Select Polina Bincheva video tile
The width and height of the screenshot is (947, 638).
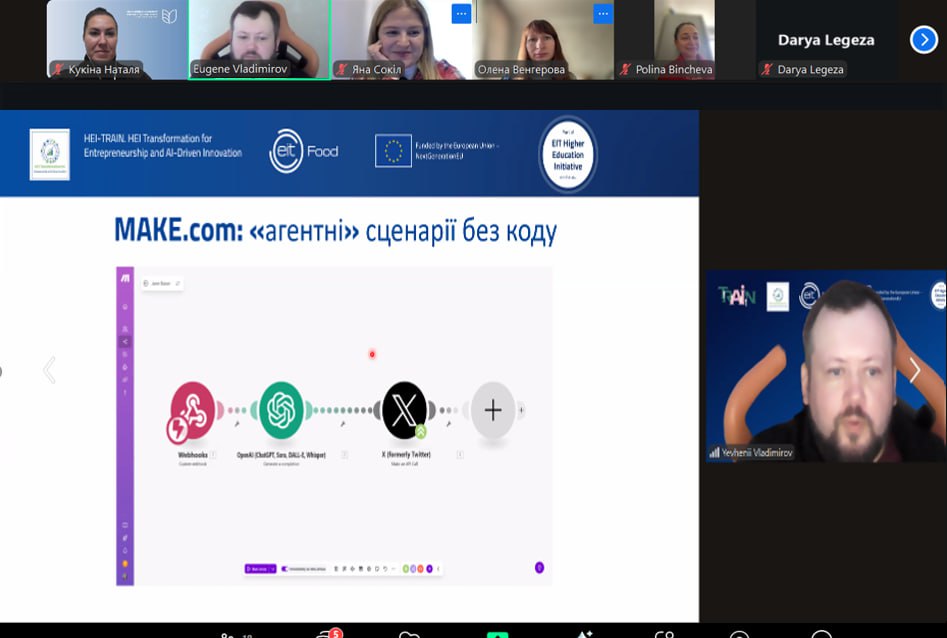tap(684, 39)
